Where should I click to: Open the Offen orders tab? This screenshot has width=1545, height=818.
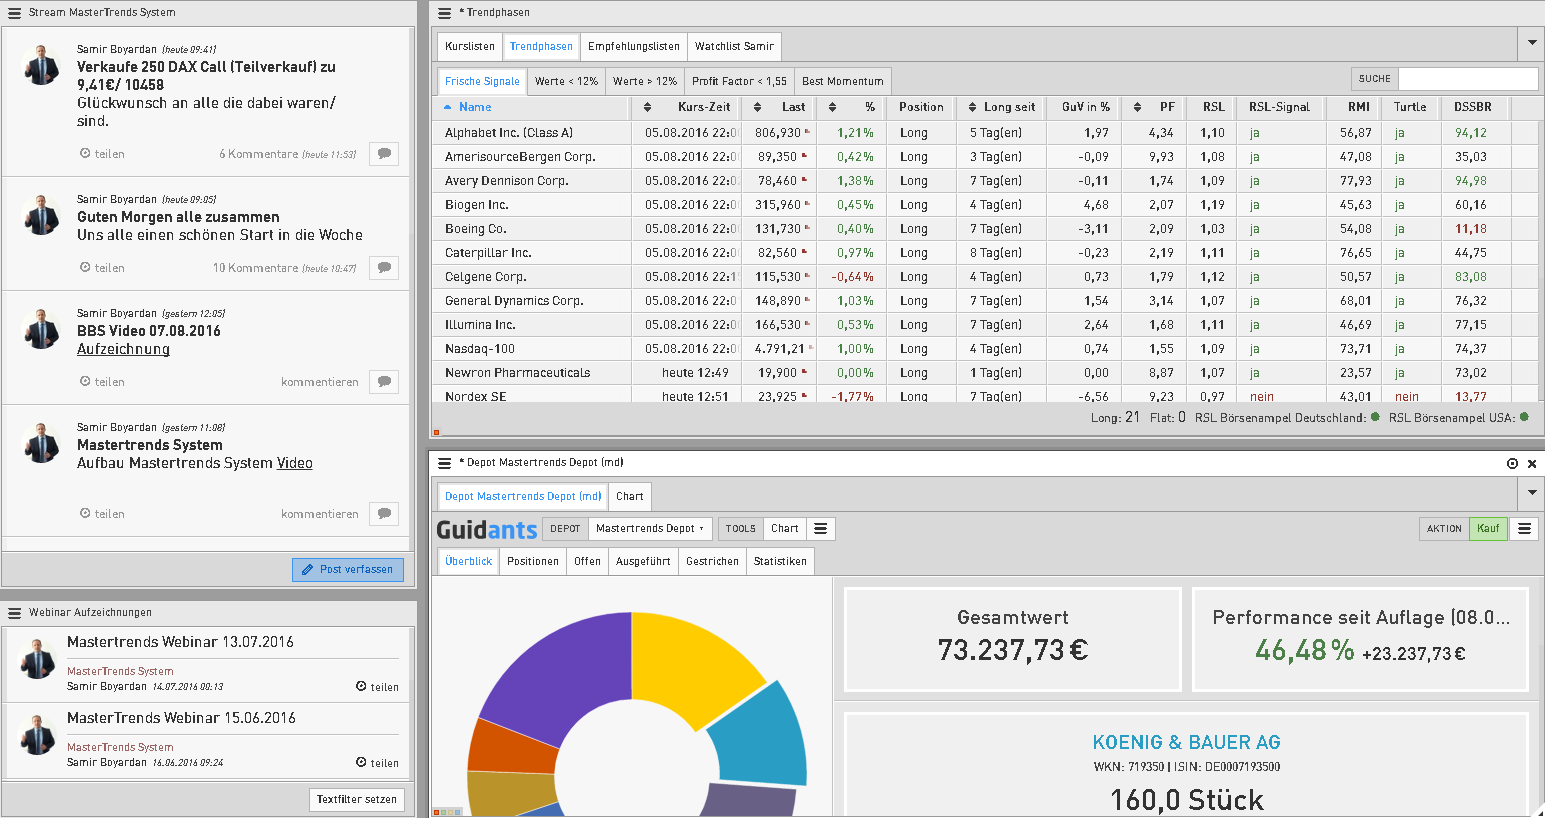(588, 561)
